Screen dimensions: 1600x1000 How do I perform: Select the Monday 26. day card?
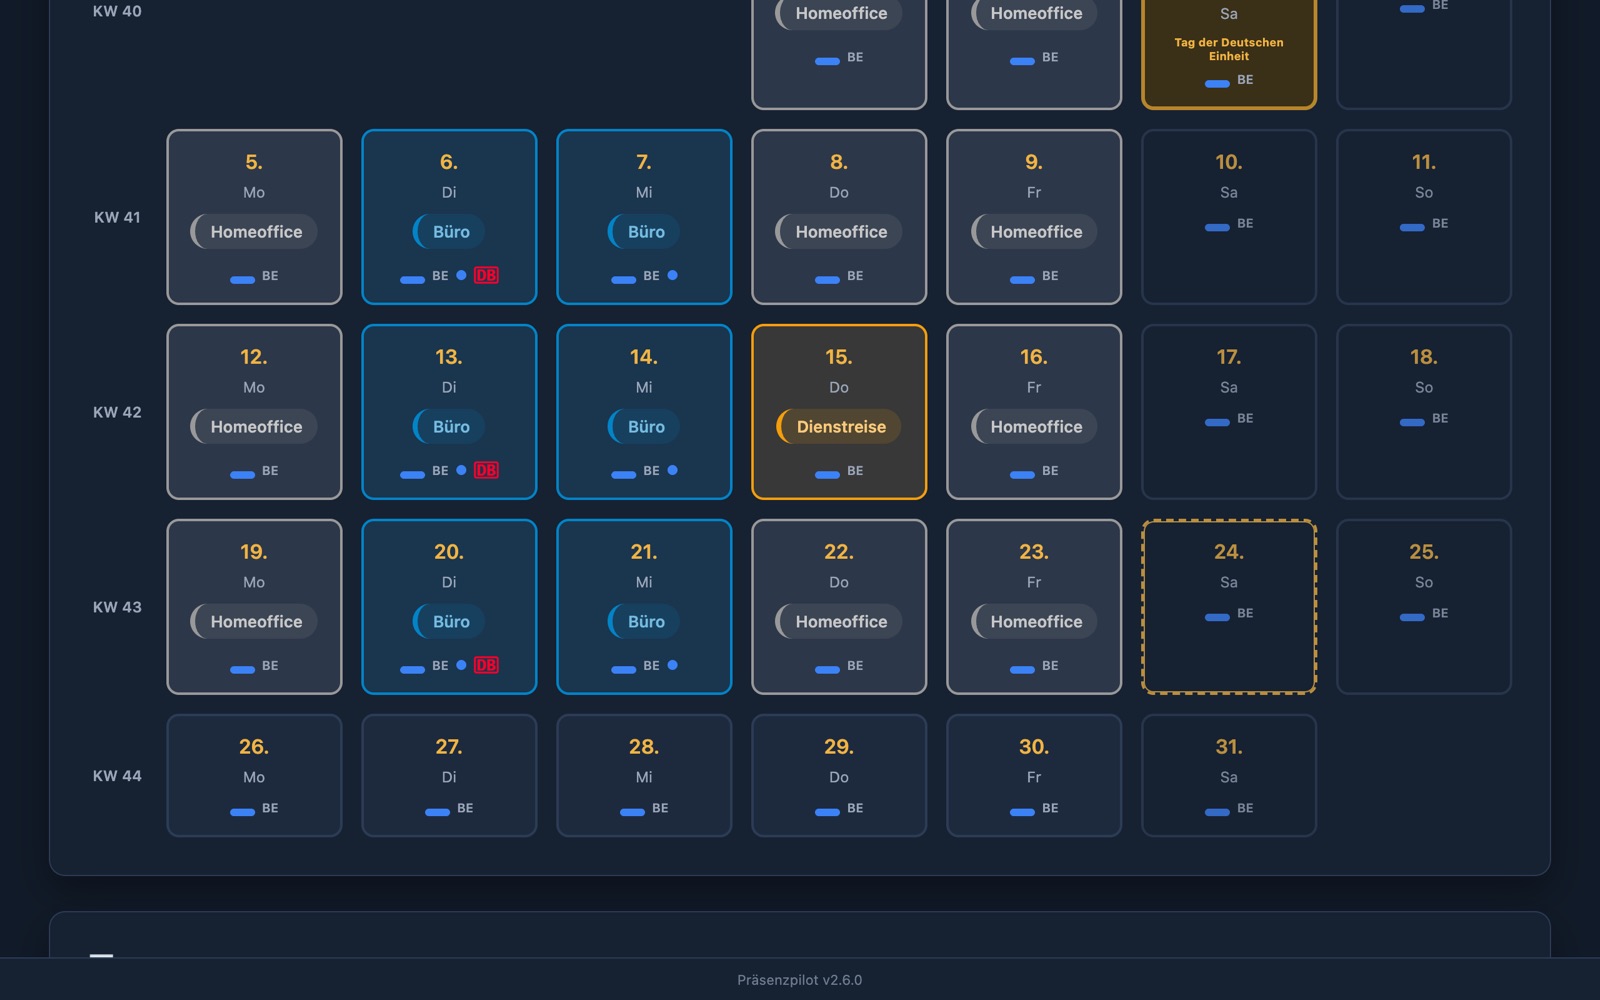[254, 775]
